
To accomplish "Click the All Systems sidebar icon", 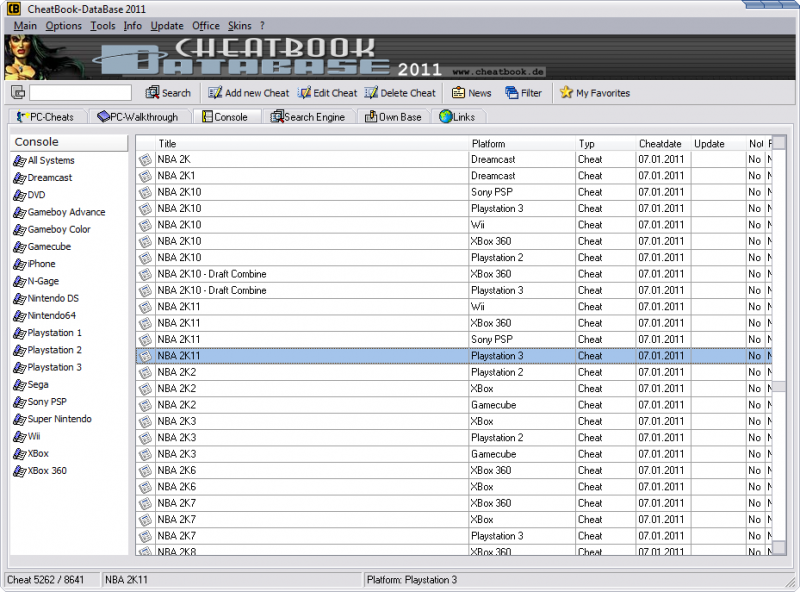I will (x=19, y=161).
